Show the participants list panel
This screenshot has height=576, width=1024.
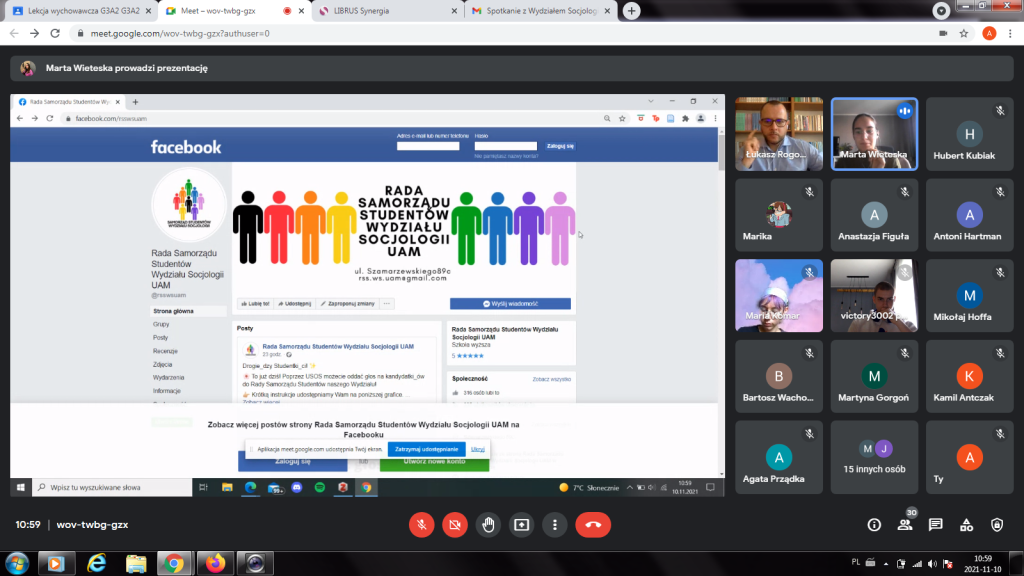click(x=905, y=524)
